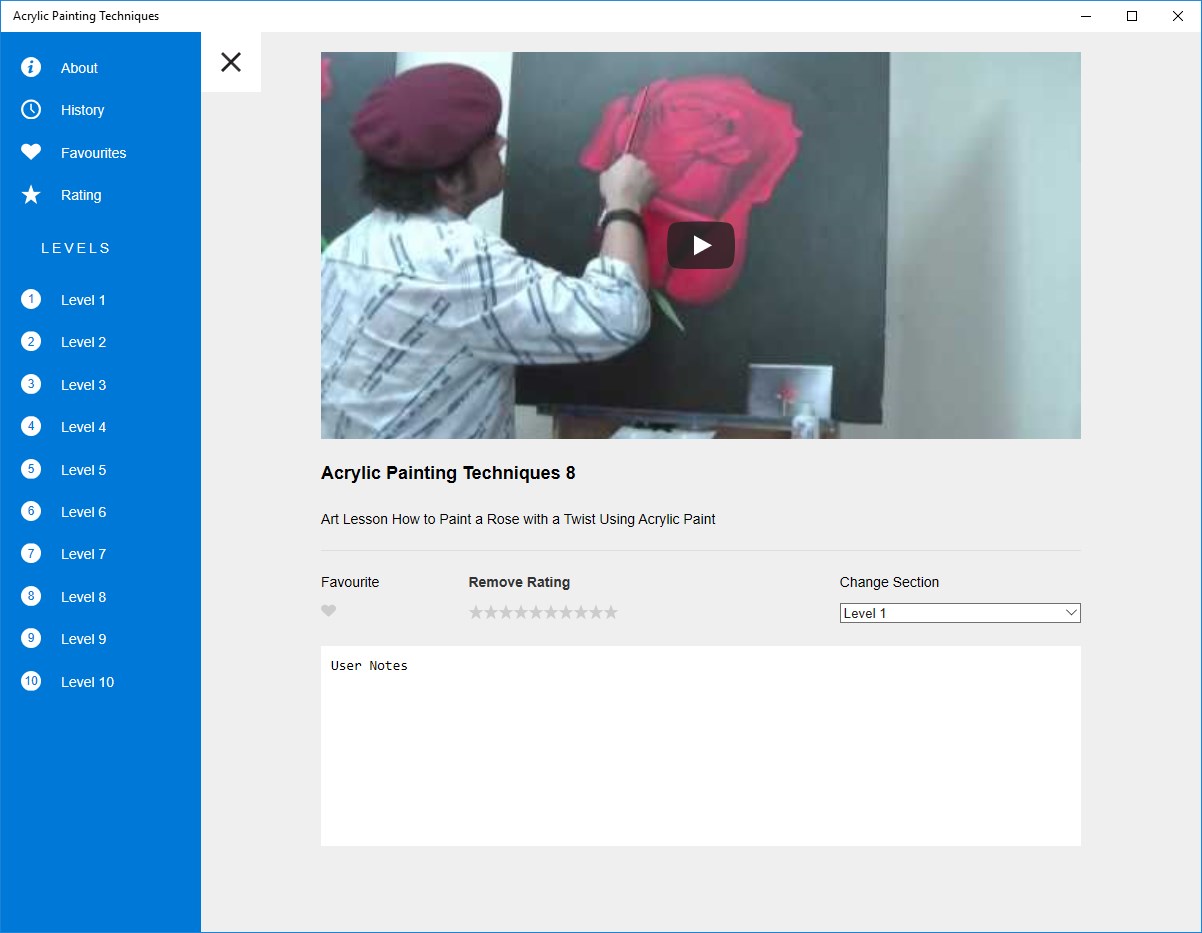
Task: Go to Level 7 label
Action: click(x=83, y=554)
